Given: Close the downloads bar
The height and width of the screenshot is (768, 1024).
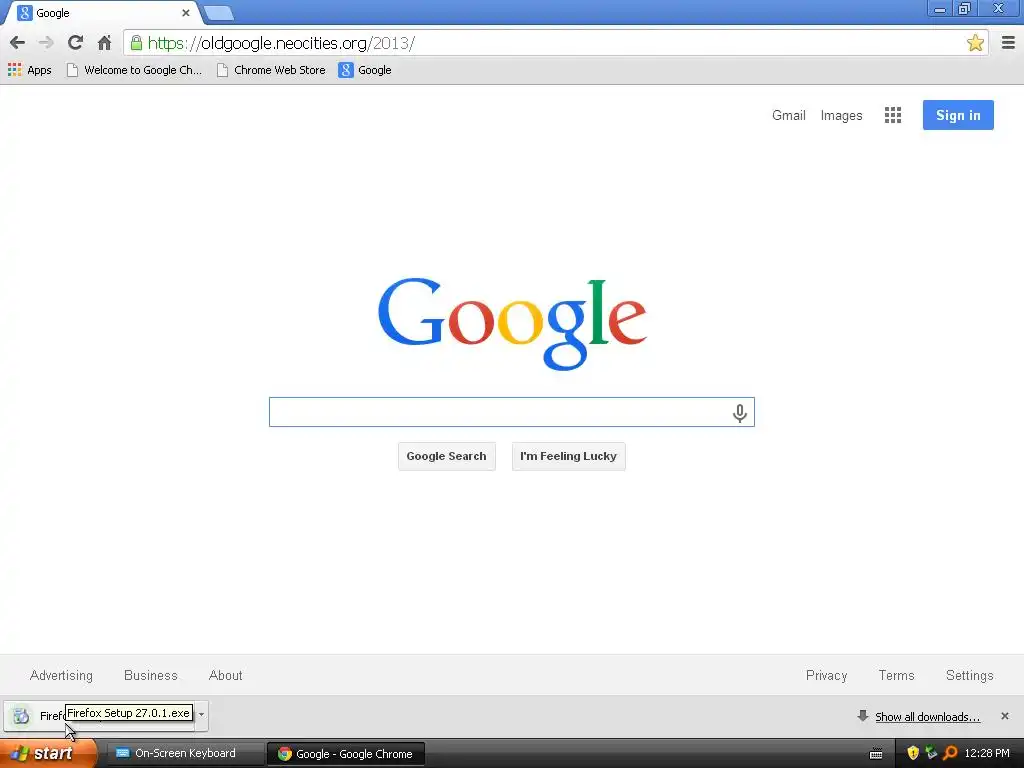Looking at the screenshot, I should tap(1004, 716).
